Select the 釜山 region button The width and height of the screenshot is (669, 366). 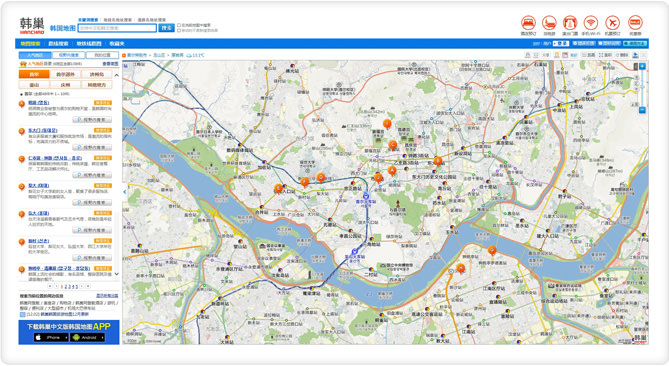[34, 85]
